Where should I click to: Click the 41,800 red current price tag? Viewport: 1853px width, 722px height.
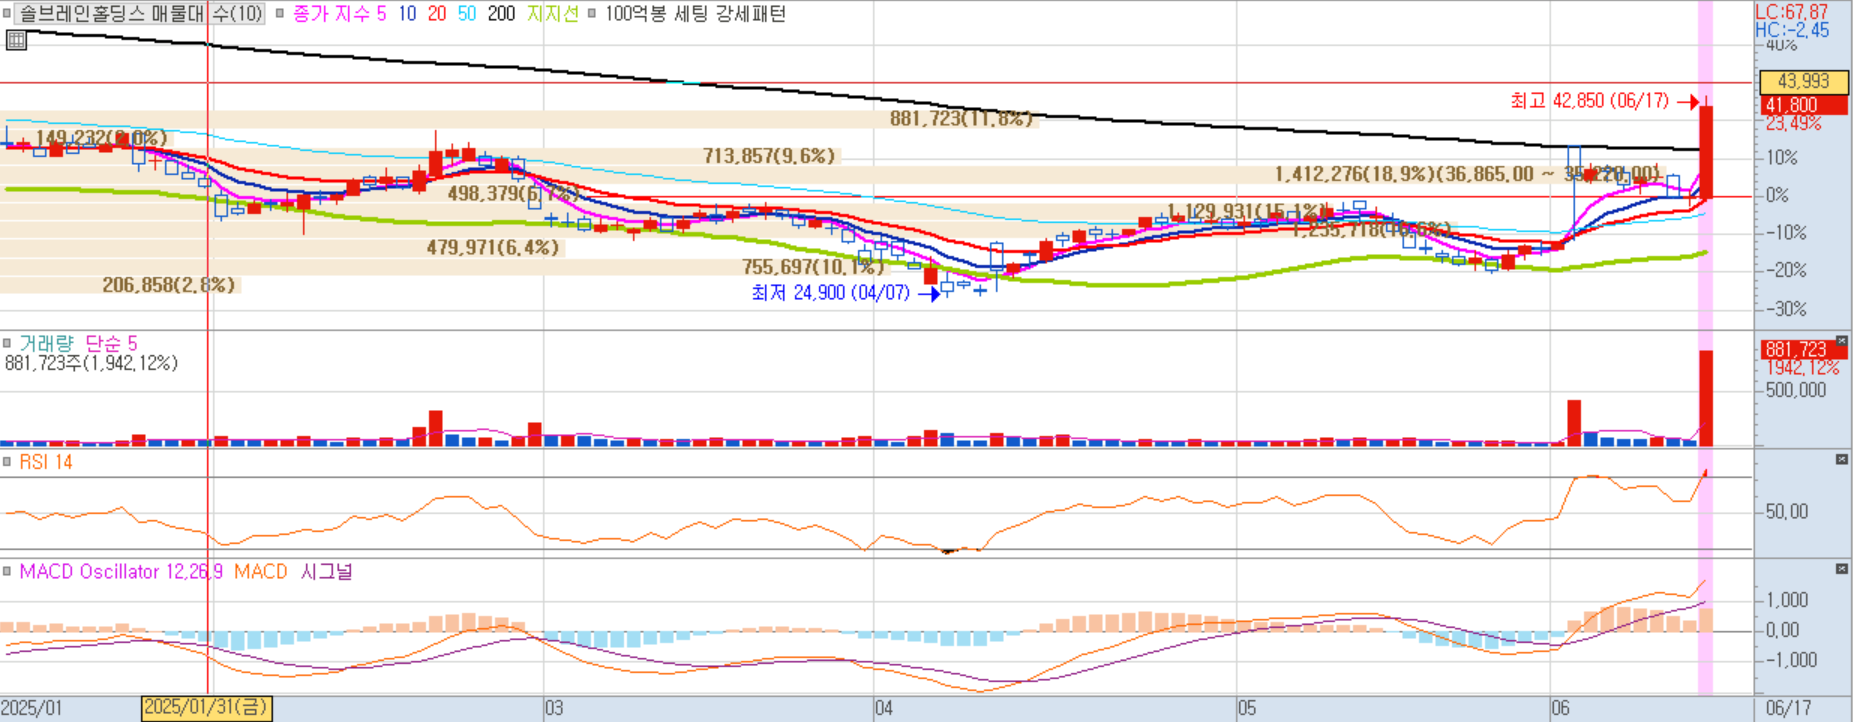coord(1803,105)
